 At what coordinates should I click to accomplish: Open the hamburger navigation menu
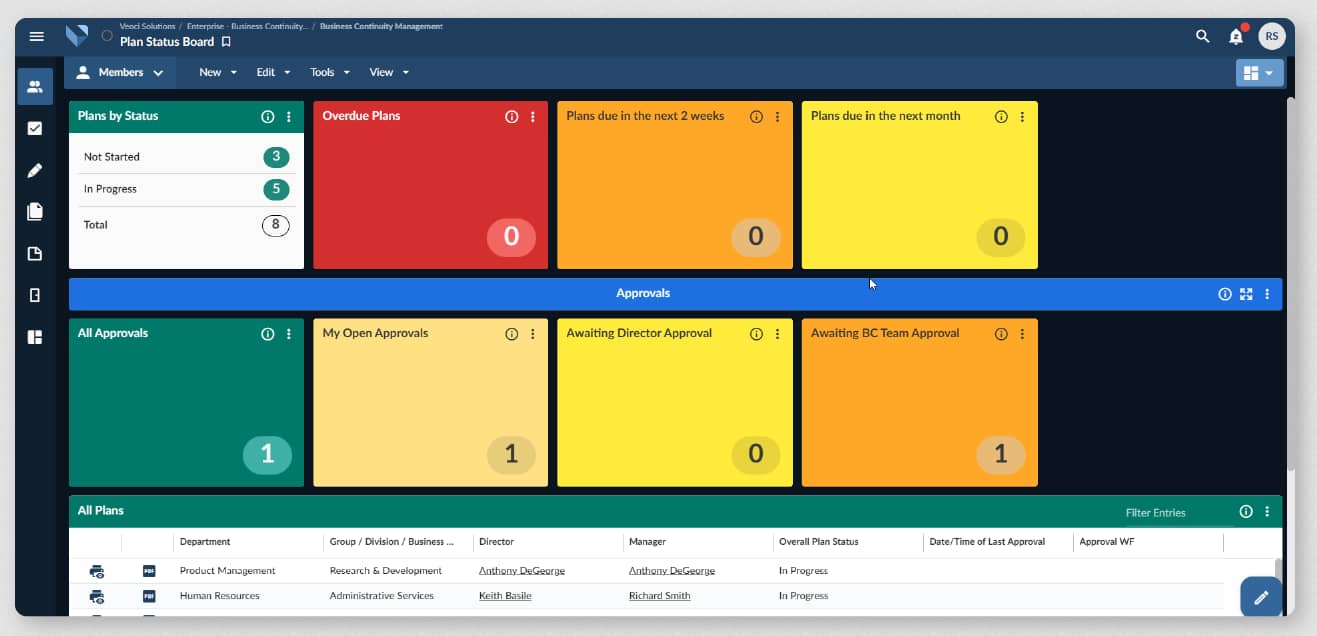[37, 36]
